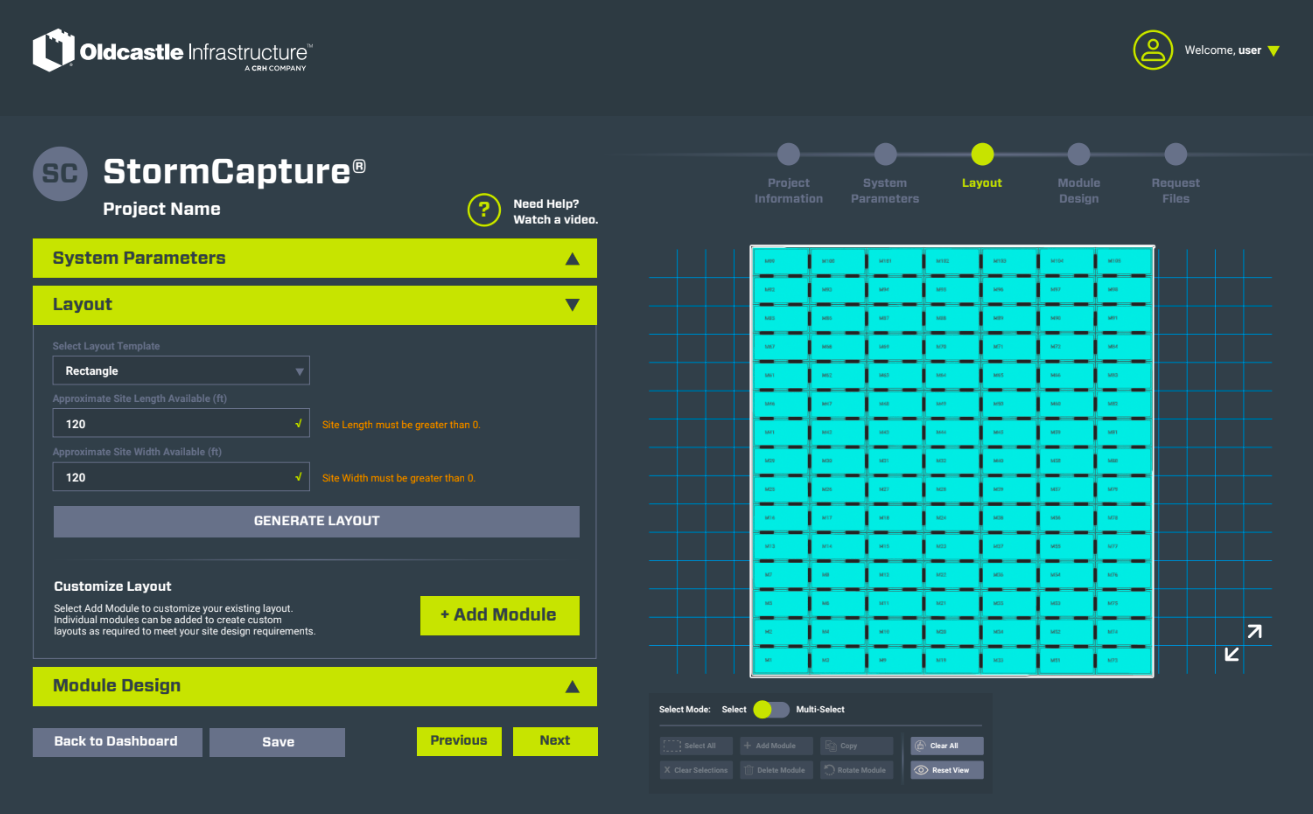Image resolution: width=1313 pixels, height=814 pixels.
Task: Select module M105 in layout grid
Action: click(x=1124, y=261)
